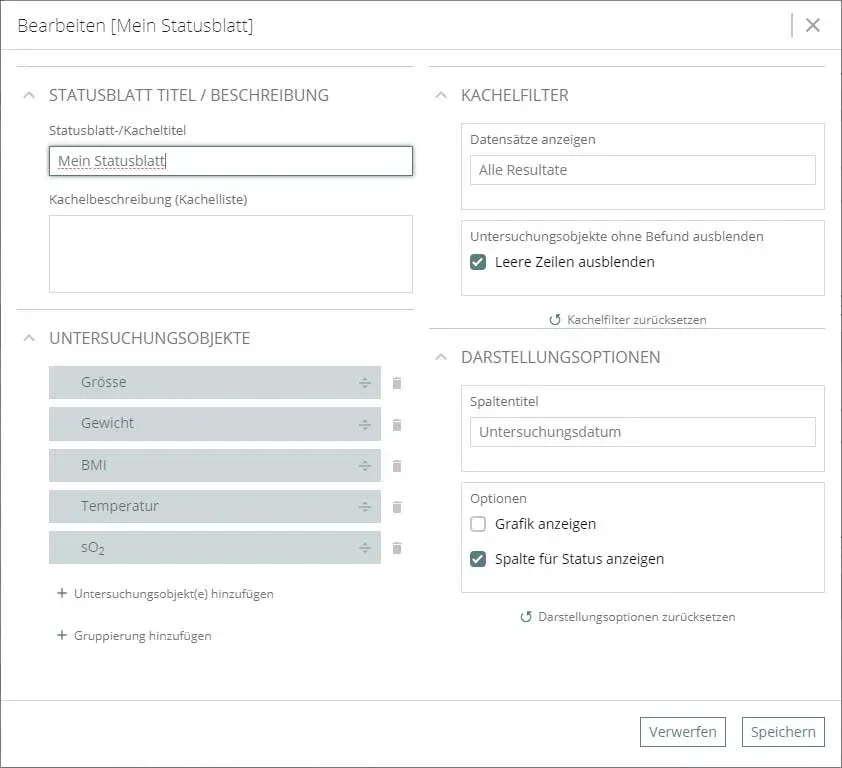Delete the Gewicht examination object

397,425
